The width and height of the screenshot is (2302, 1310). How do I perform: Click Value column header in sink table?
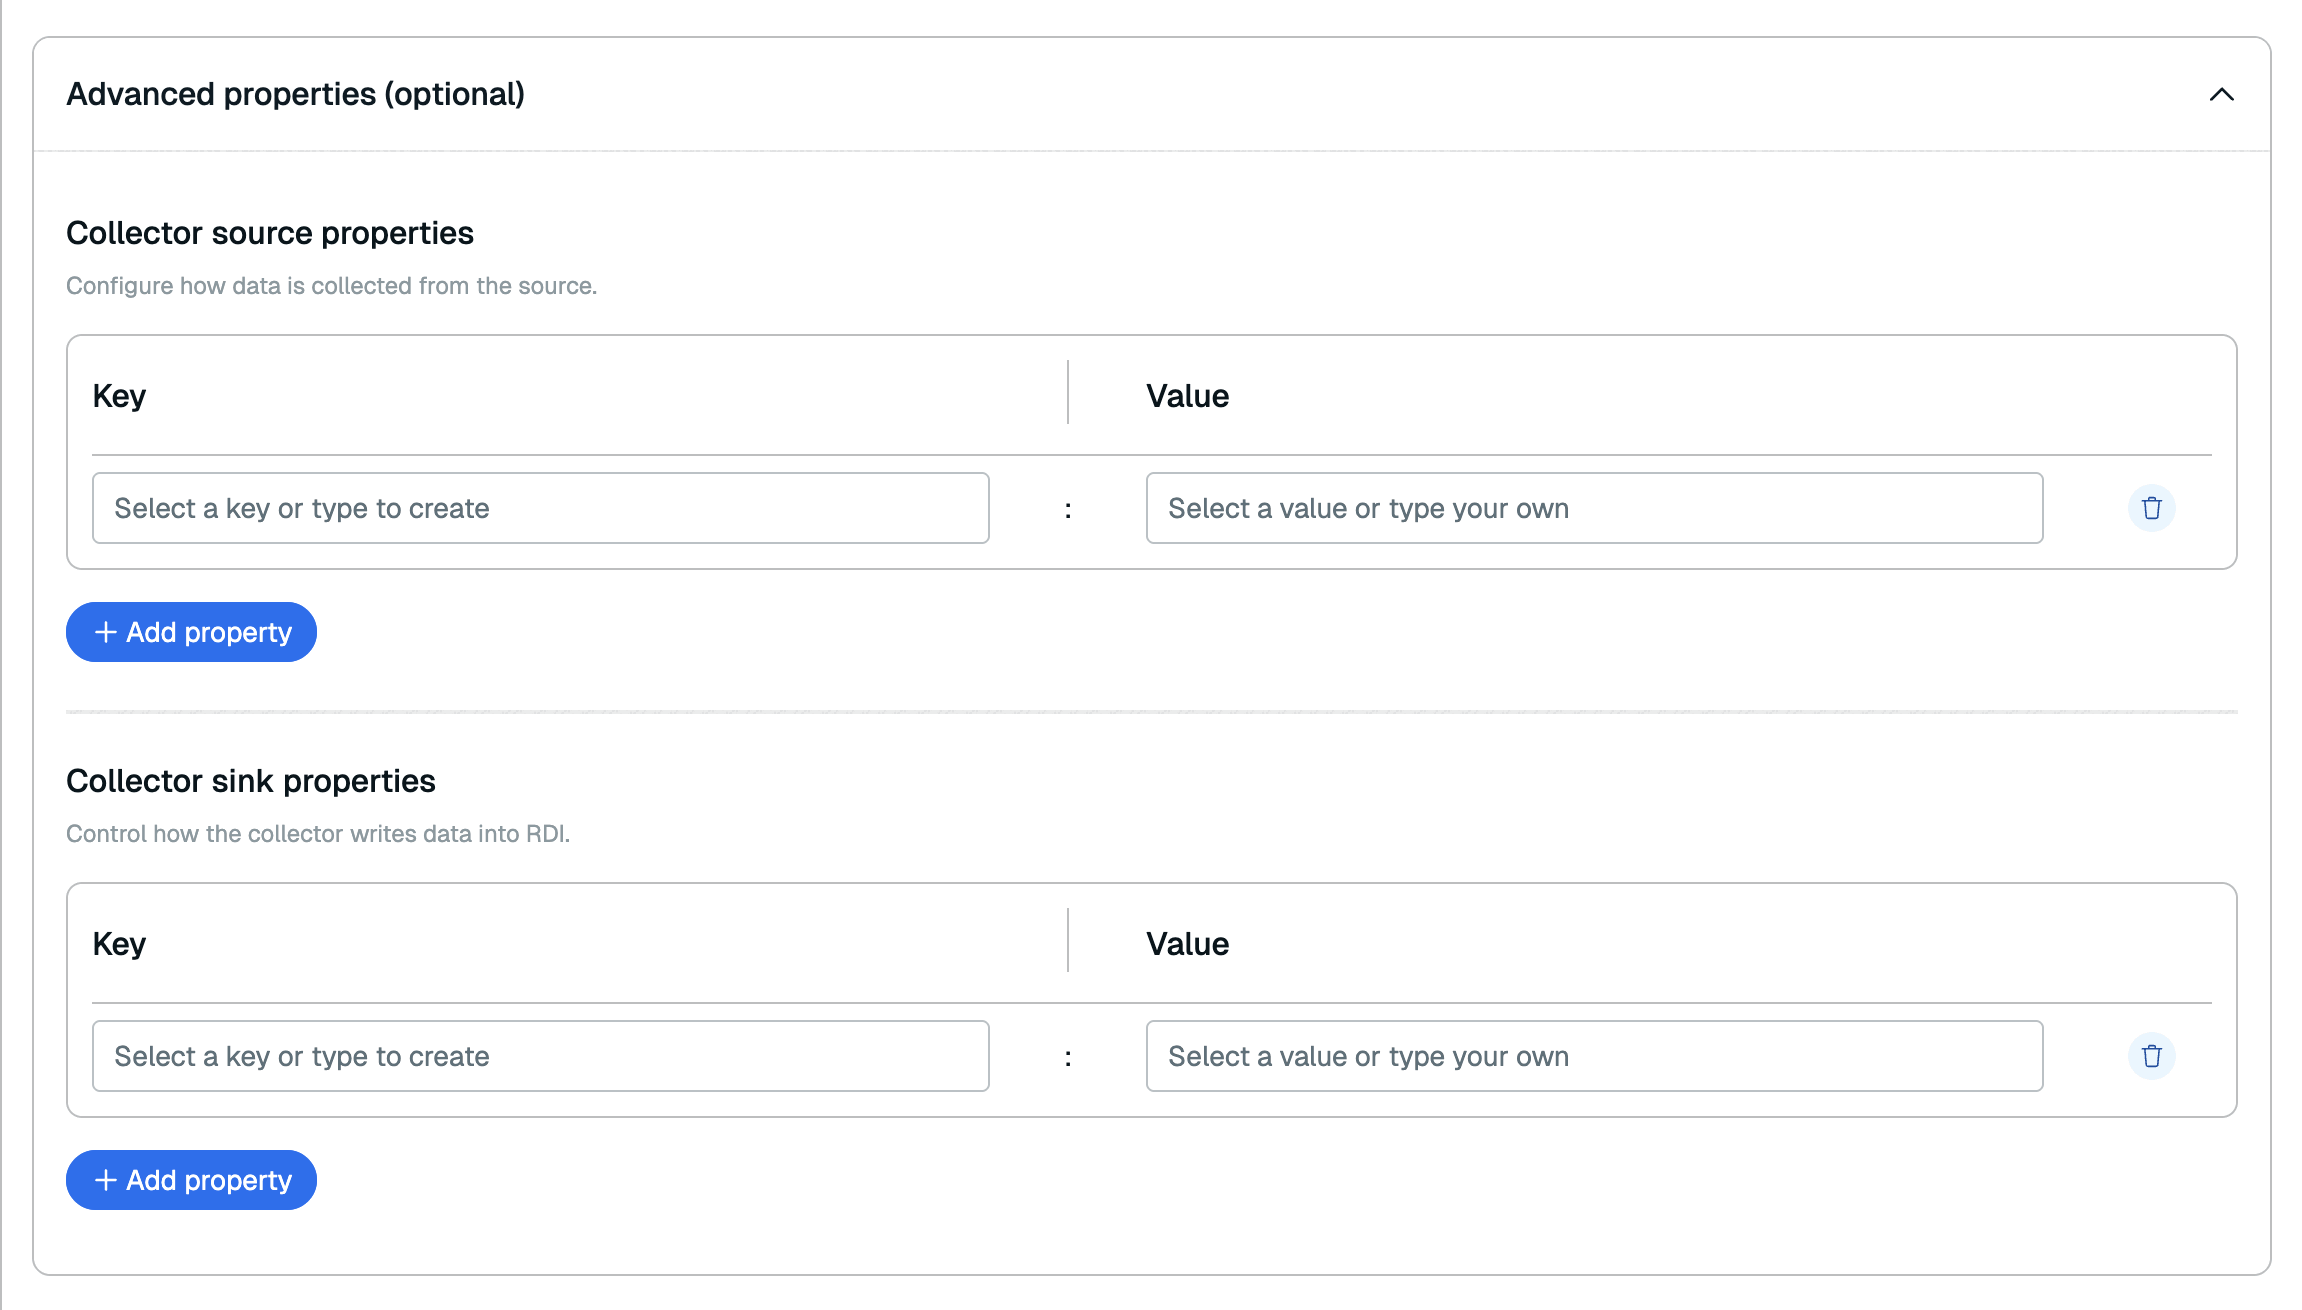(x=1187, y=944)
